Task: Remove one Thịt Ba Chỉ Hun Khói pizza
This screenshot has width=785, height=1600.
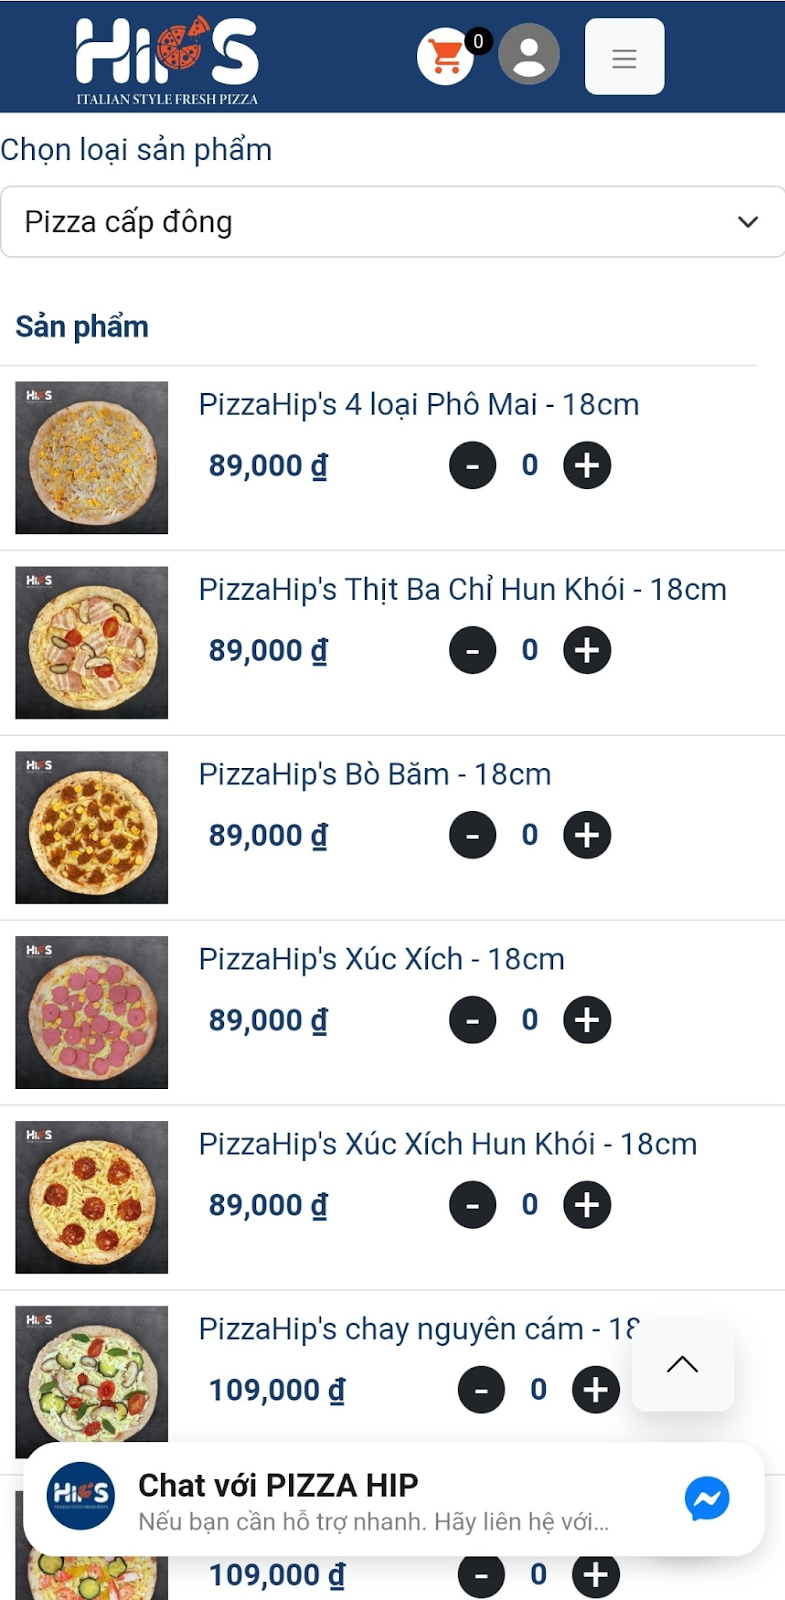Action: 473,650
